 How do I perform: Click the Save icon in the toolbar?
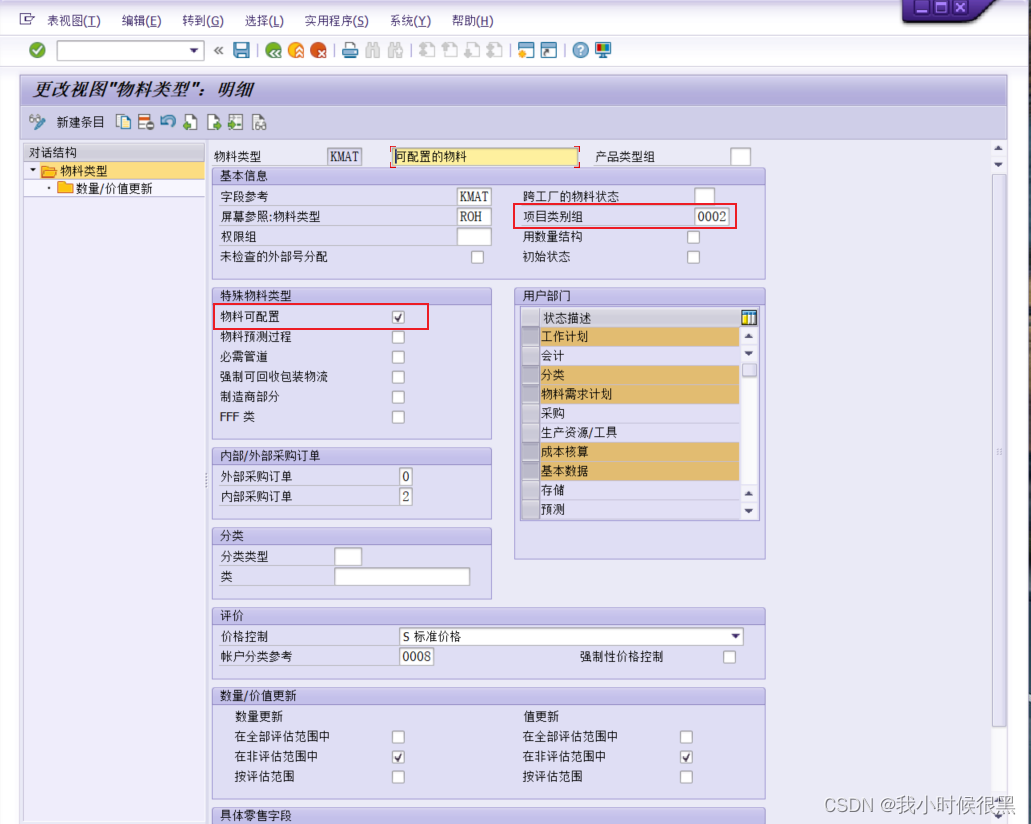pos(240,50)
